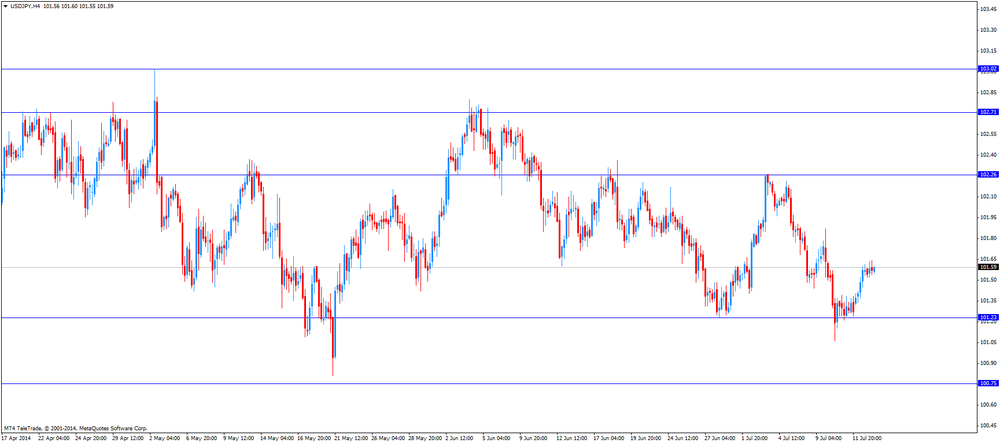Click the 102.55 price scale label

point(989,134)
